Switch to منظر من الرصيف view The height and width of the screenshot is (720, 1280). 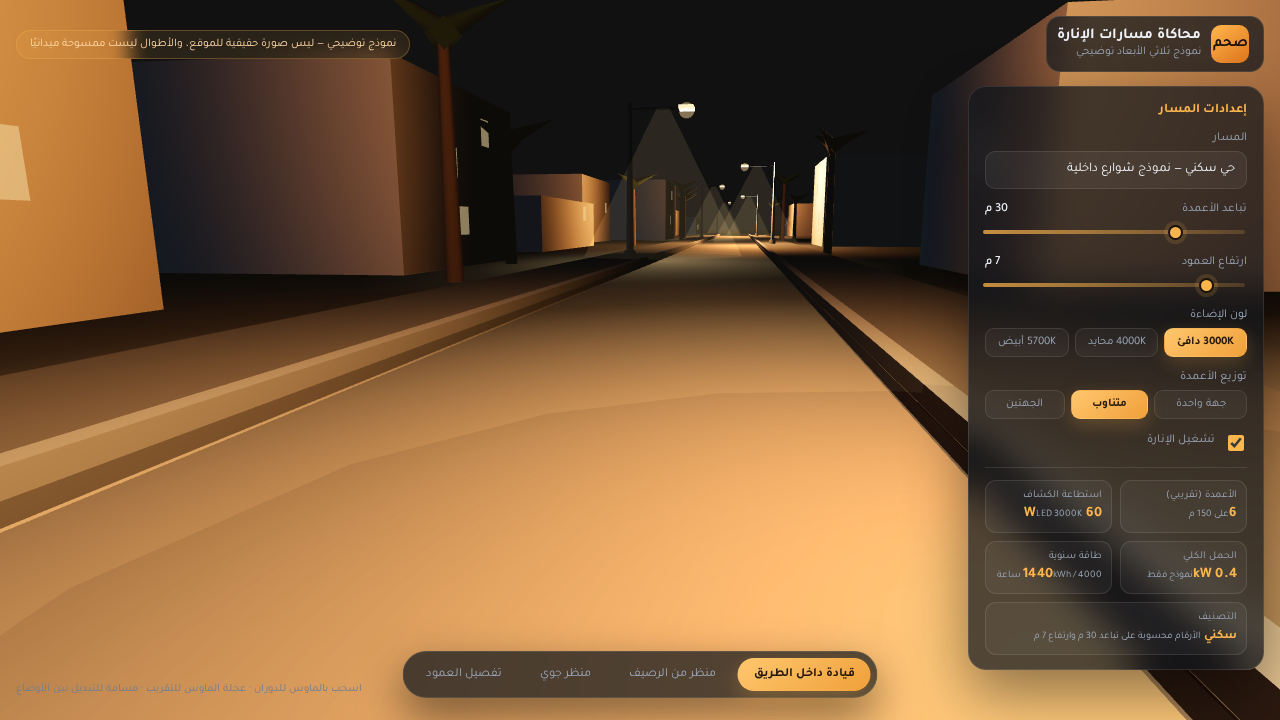(672, 674)
